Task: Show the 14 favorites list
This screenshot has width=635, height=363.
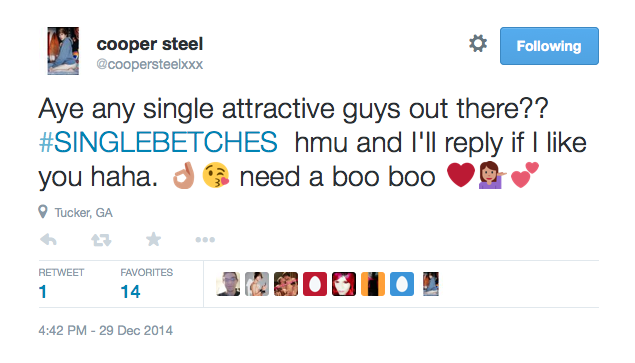Action: [x=147, y=284]
